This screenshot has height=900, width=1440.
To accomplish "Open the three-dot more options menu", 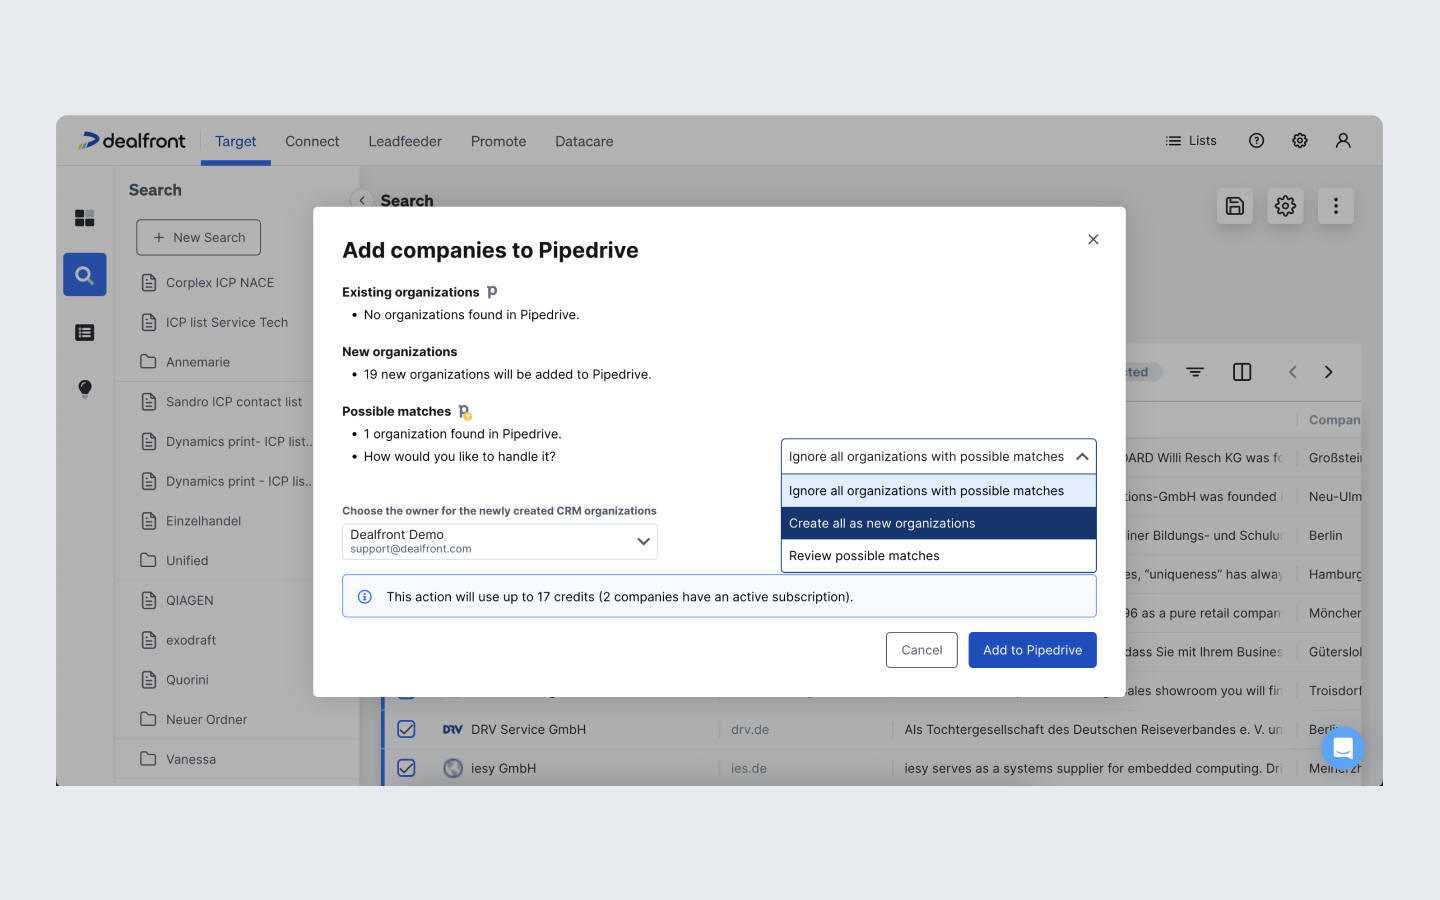I will coord(1335,206).
